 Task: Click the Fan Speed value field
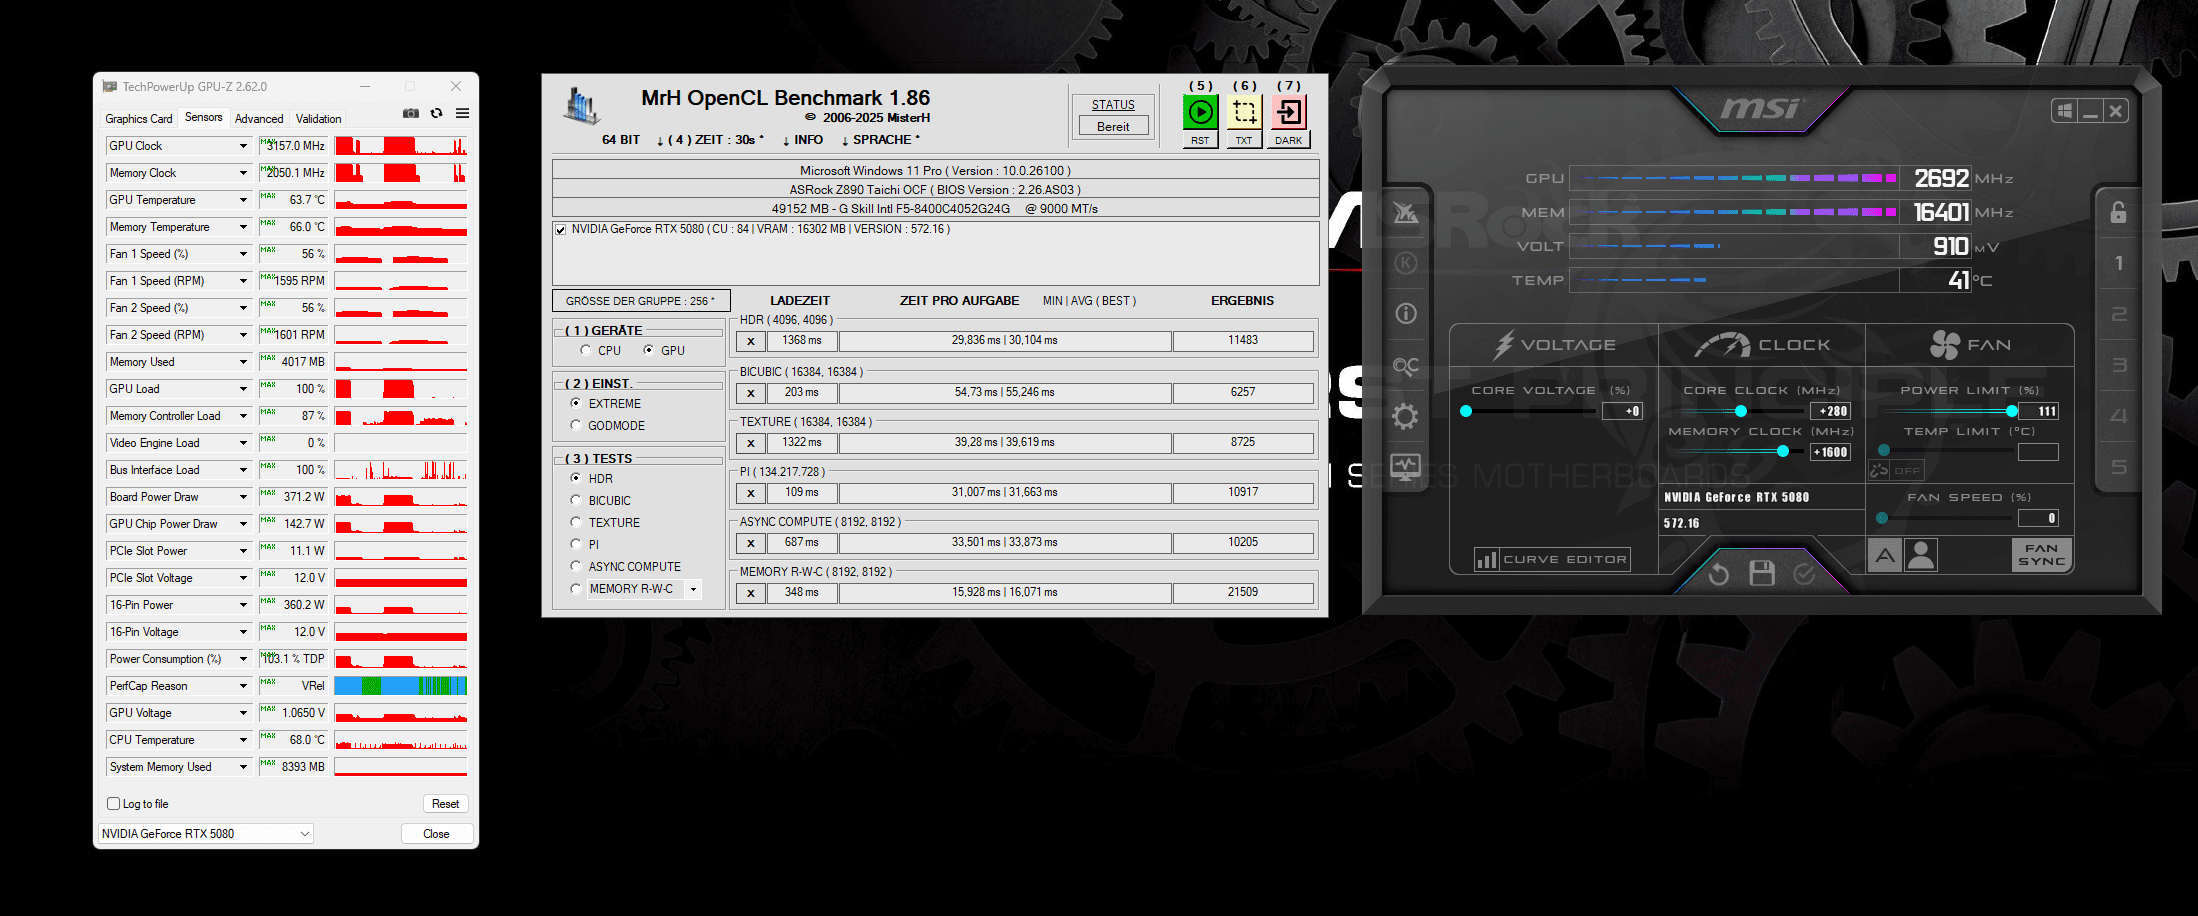coord(2038,518)
